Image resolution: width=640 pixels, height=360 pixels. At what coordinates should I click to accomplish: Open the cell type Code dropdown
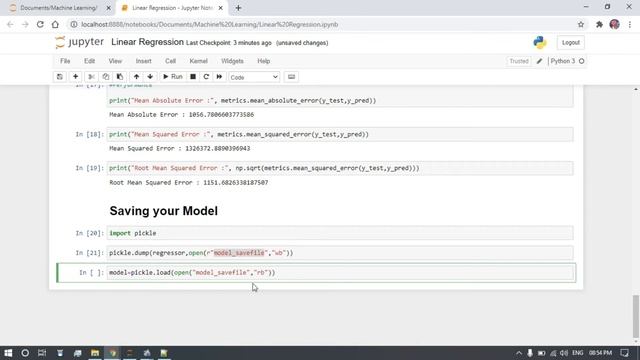254,77
